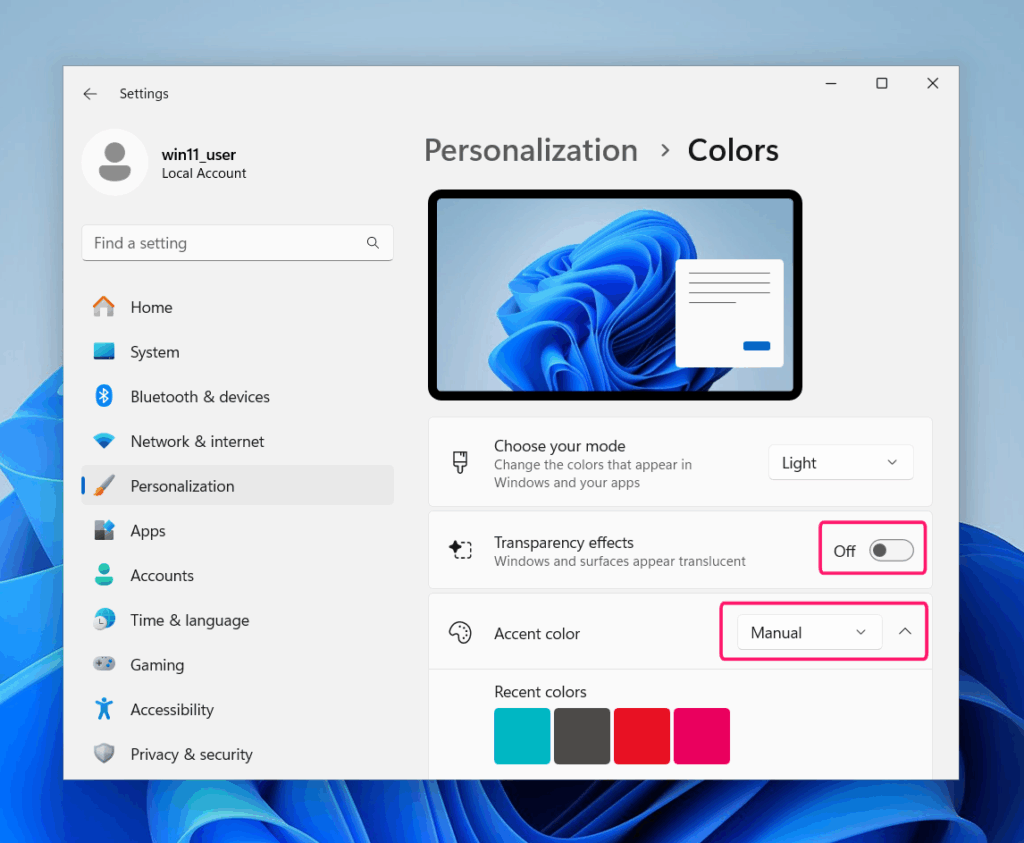Open Accessibility settings
The height and width of the screenshot is (843, 1024).
[x=237, y=709]
